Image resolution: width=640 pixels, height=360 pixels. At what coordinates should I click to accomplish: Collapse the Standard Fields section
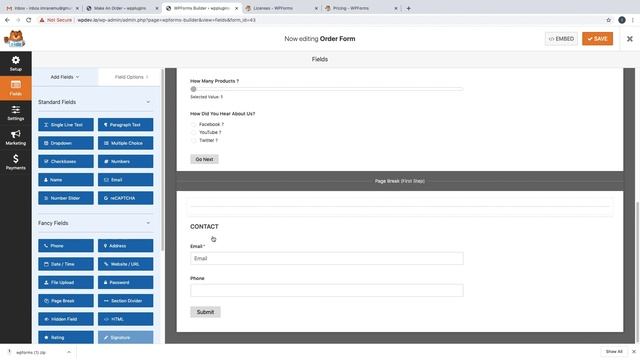[x=148, y=102]
